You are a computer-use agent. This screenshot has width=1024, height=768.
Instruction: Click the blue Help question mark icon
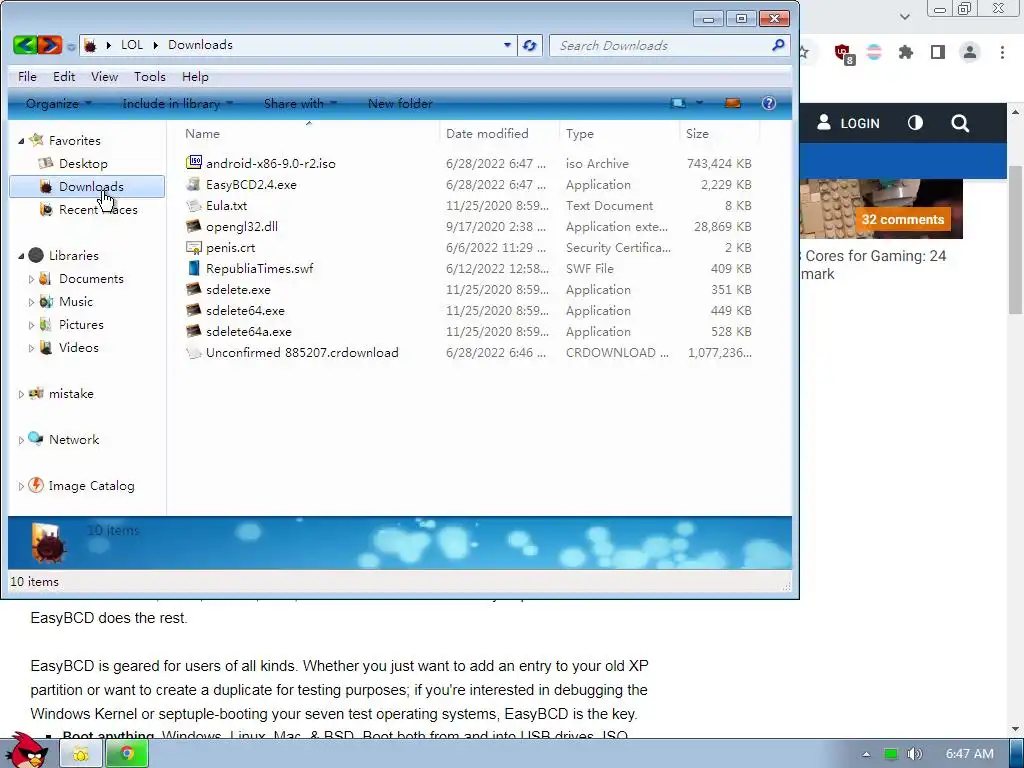click(x=769, y=103)
